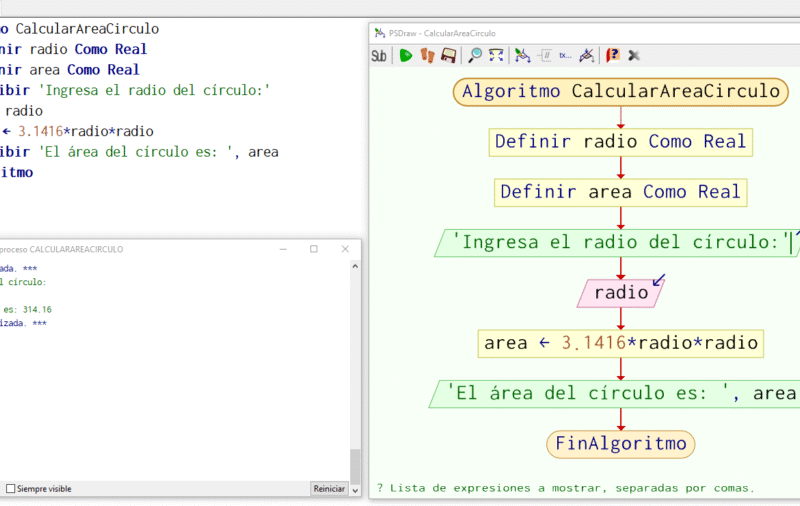Click the magnifying glass zoom icon
Viewport: 800px width, 506px height.
coord(475,56)
